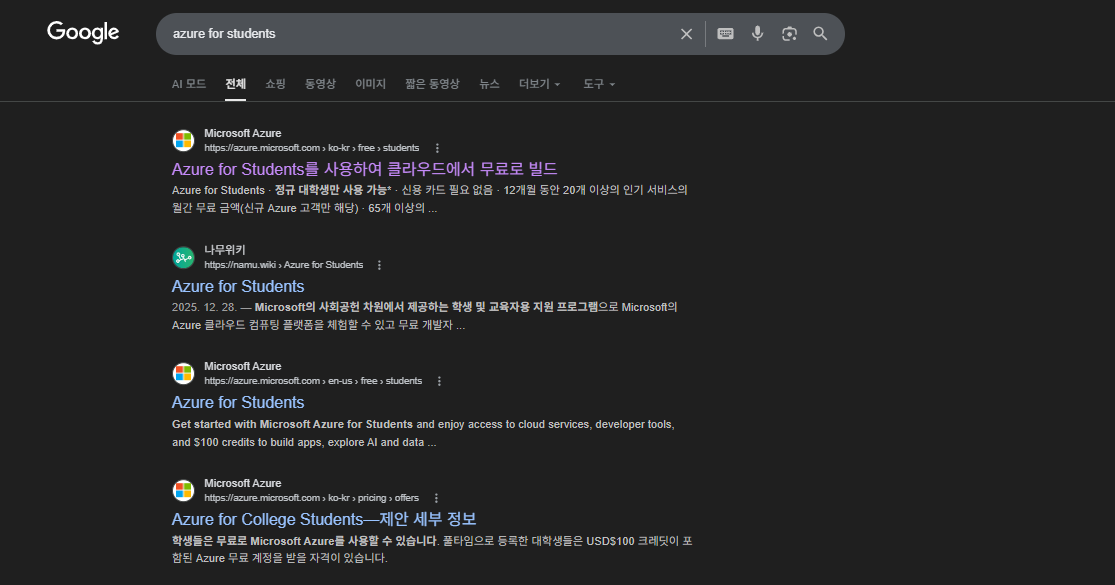
Task: Click the magnifying glass search button
Action: 820,33
